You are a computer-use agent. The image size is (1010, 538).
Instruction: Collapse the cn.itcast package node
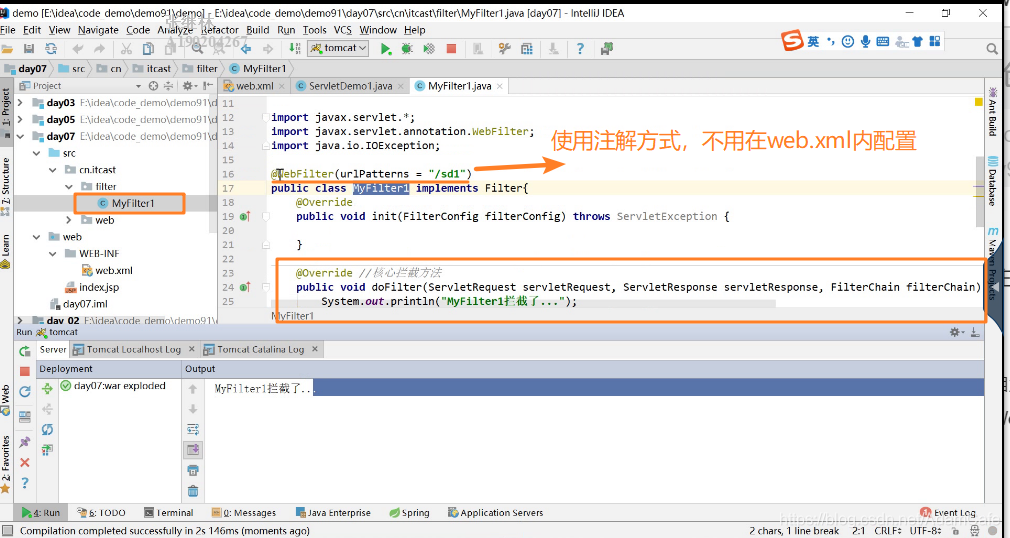click(x=52, y=169)
